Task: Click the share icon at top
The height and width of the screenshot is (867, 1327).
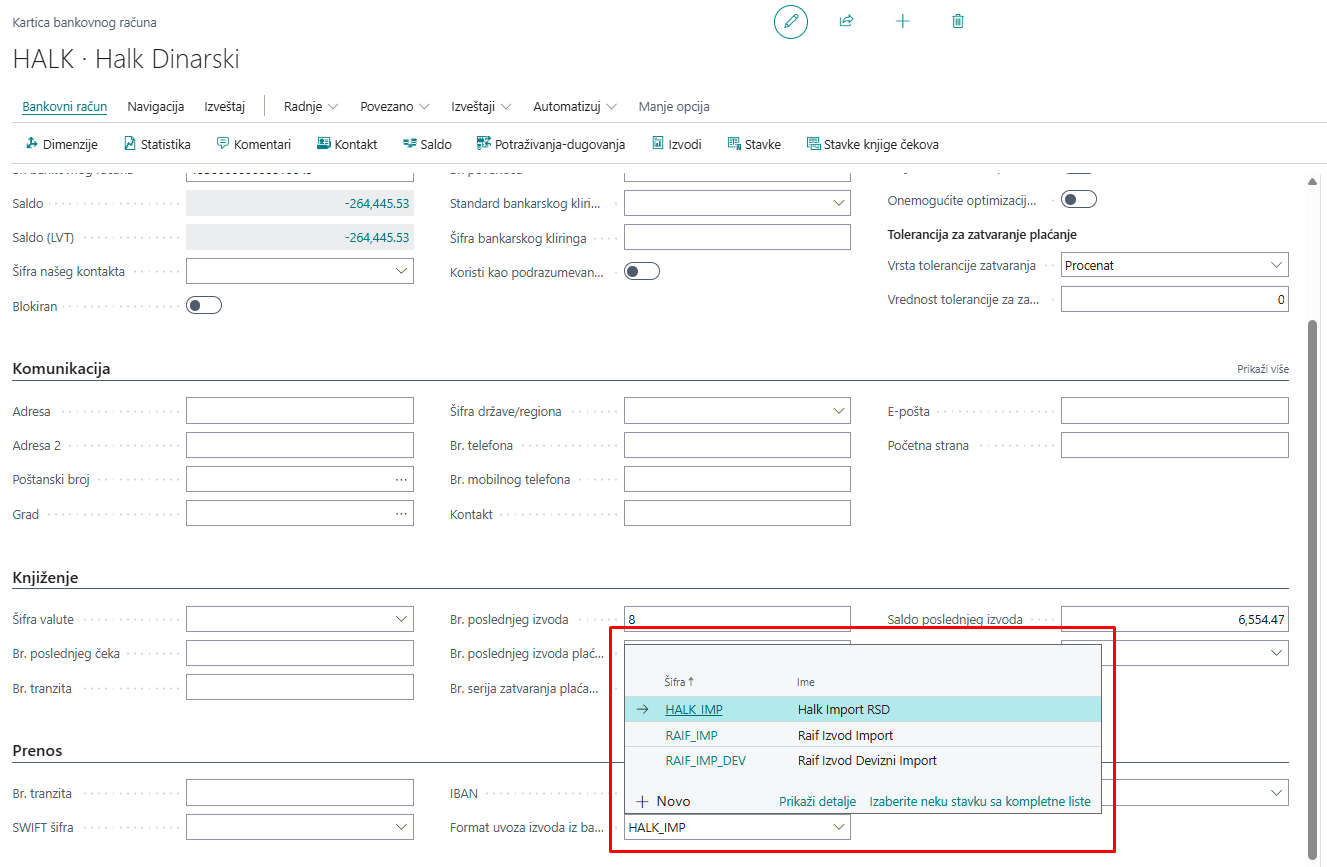Action: [846, 21]
